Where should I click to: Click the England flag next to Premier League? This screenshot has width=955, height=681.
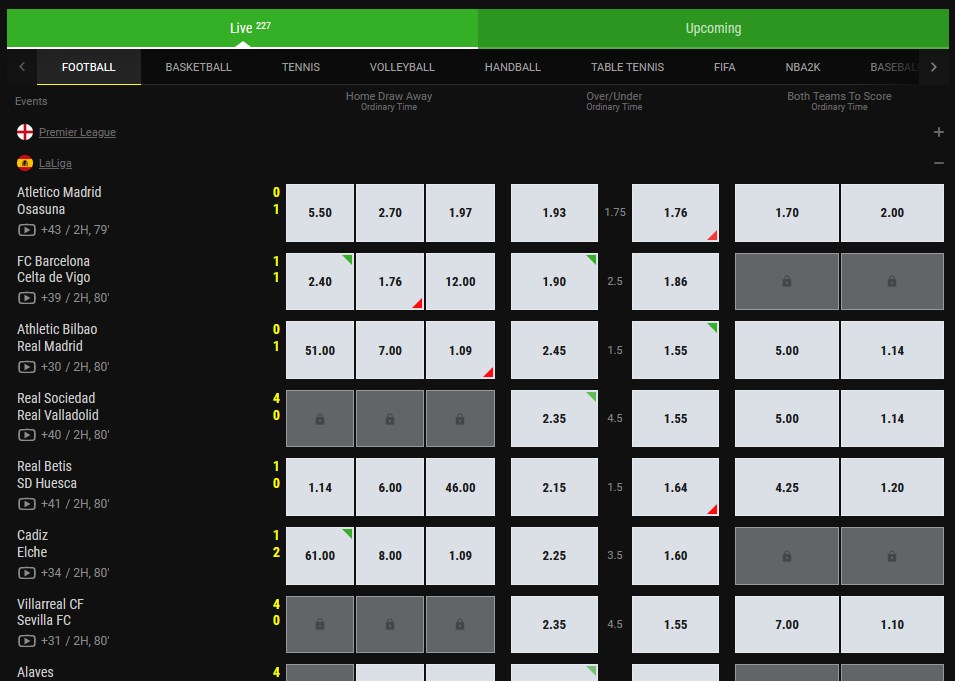[x=24, y=131]
